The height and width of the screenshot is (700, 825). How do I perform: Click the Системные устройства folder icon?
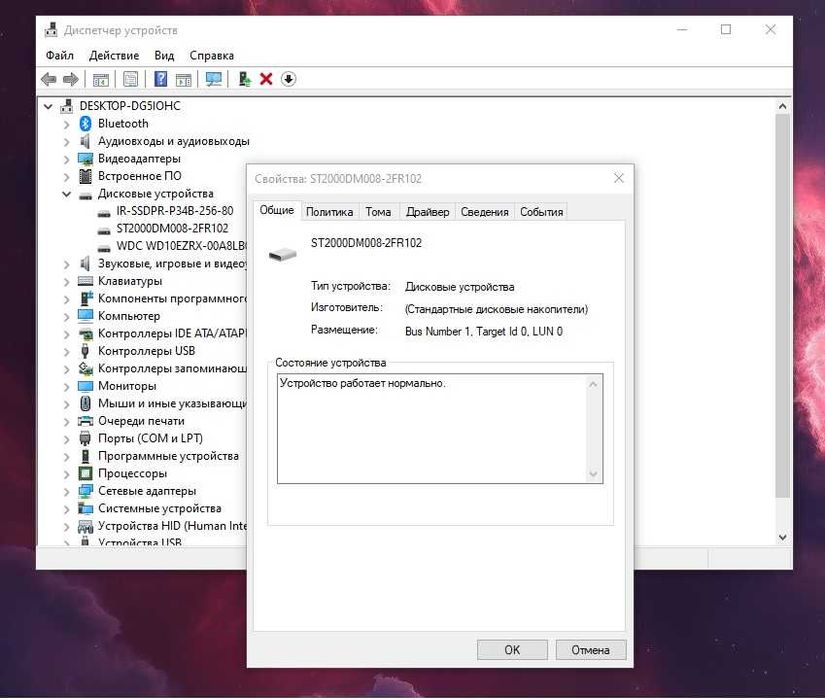coord(85,508)
